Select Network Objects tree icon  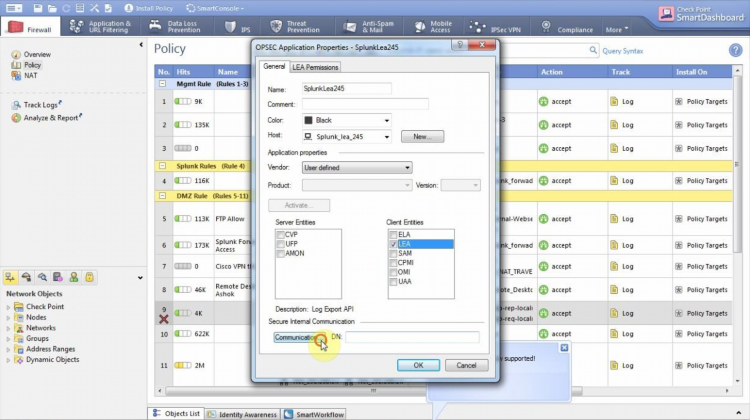(x=11, y=277)
